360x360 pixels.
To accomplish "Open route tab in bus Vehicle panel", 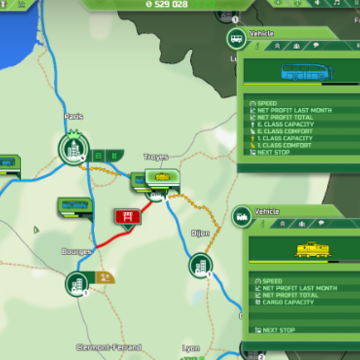I will coord(277,46).
